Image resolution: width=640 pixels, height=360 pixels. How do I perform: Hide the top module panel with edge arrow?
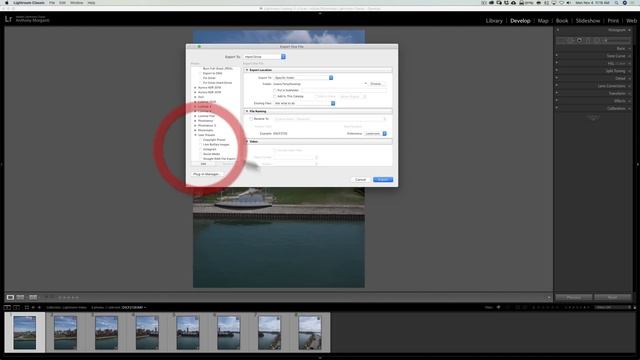320,13
